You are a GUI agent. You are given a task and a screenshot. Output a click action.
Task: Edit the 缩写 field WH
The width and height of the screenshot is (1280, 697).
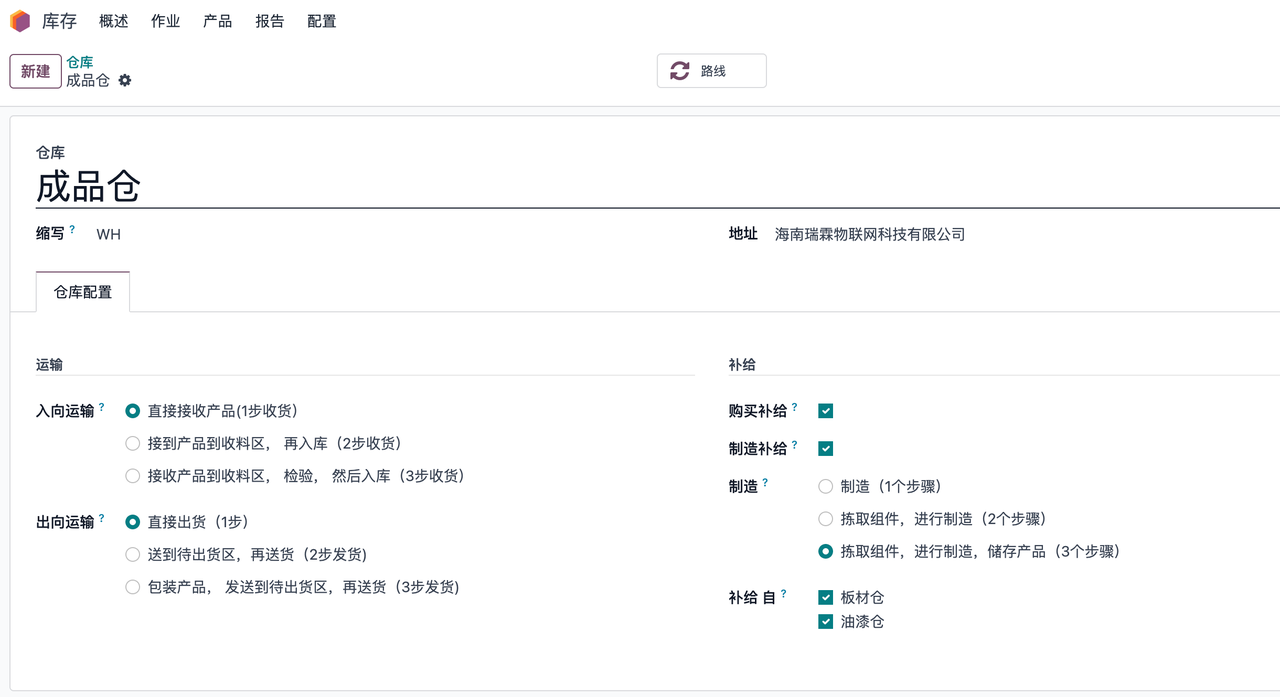[108, 234]
